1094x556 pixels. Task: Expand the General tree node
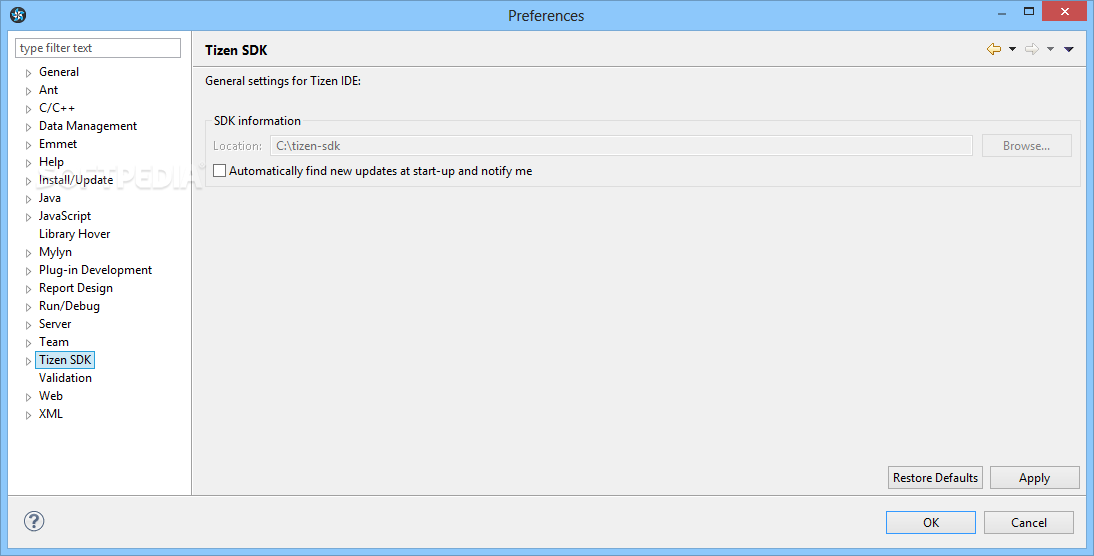click(29, 73)
